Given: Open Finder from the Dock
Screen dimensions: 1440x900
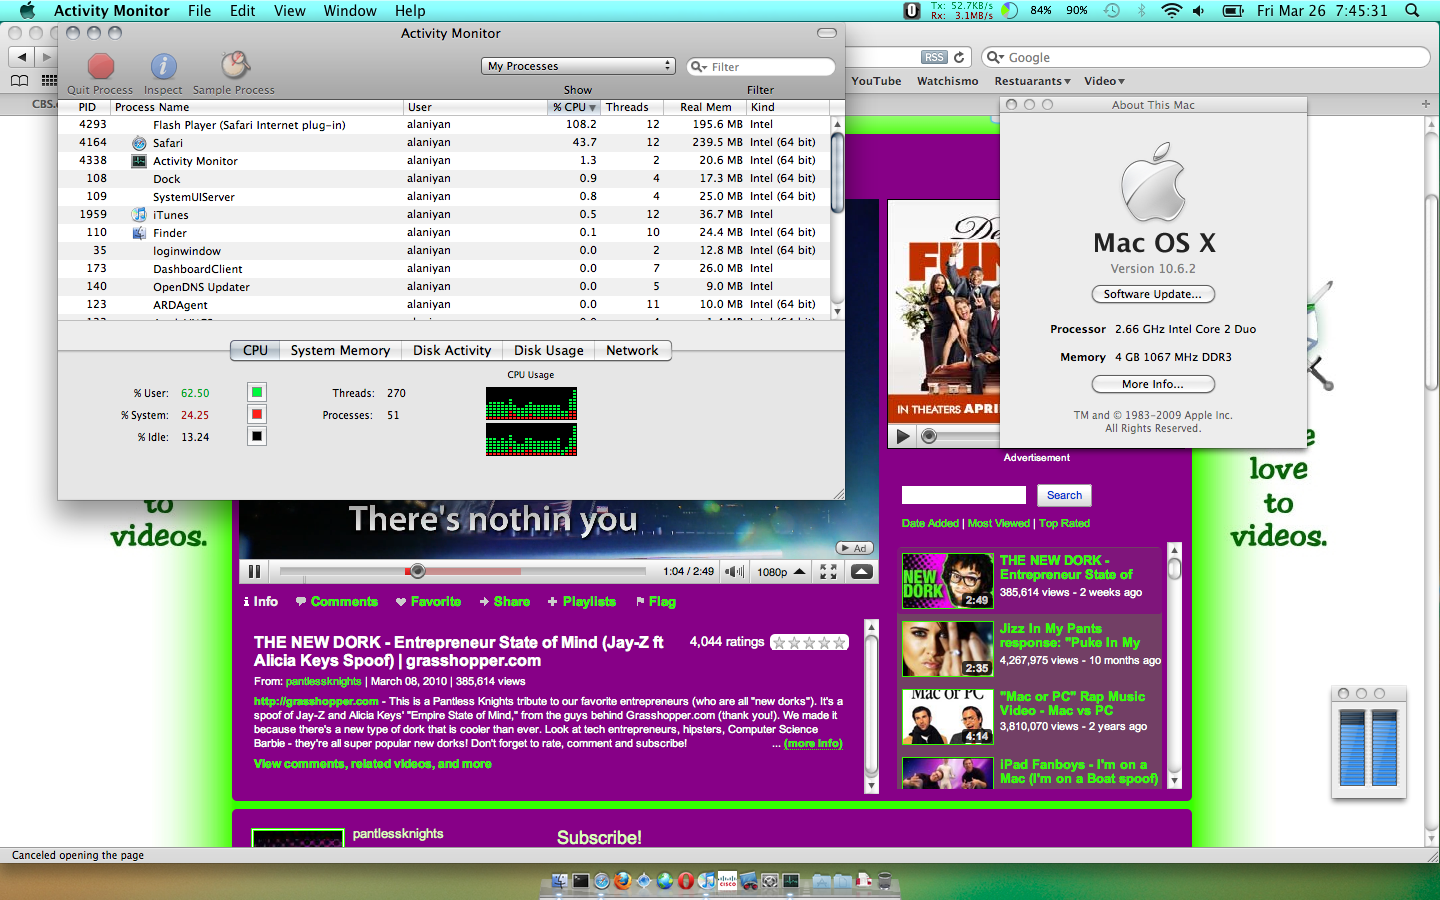Looking at the screenshot, I should tap(559, 881).
